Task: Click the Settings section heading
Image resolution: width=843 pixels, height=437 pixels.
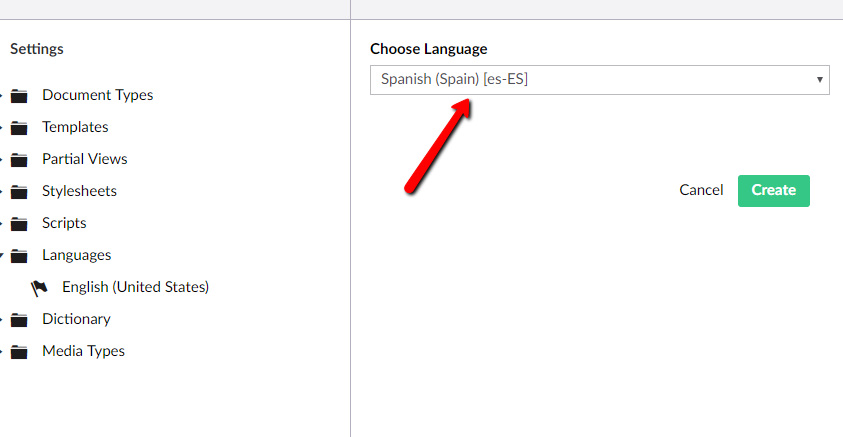Action: click(37, 49)
